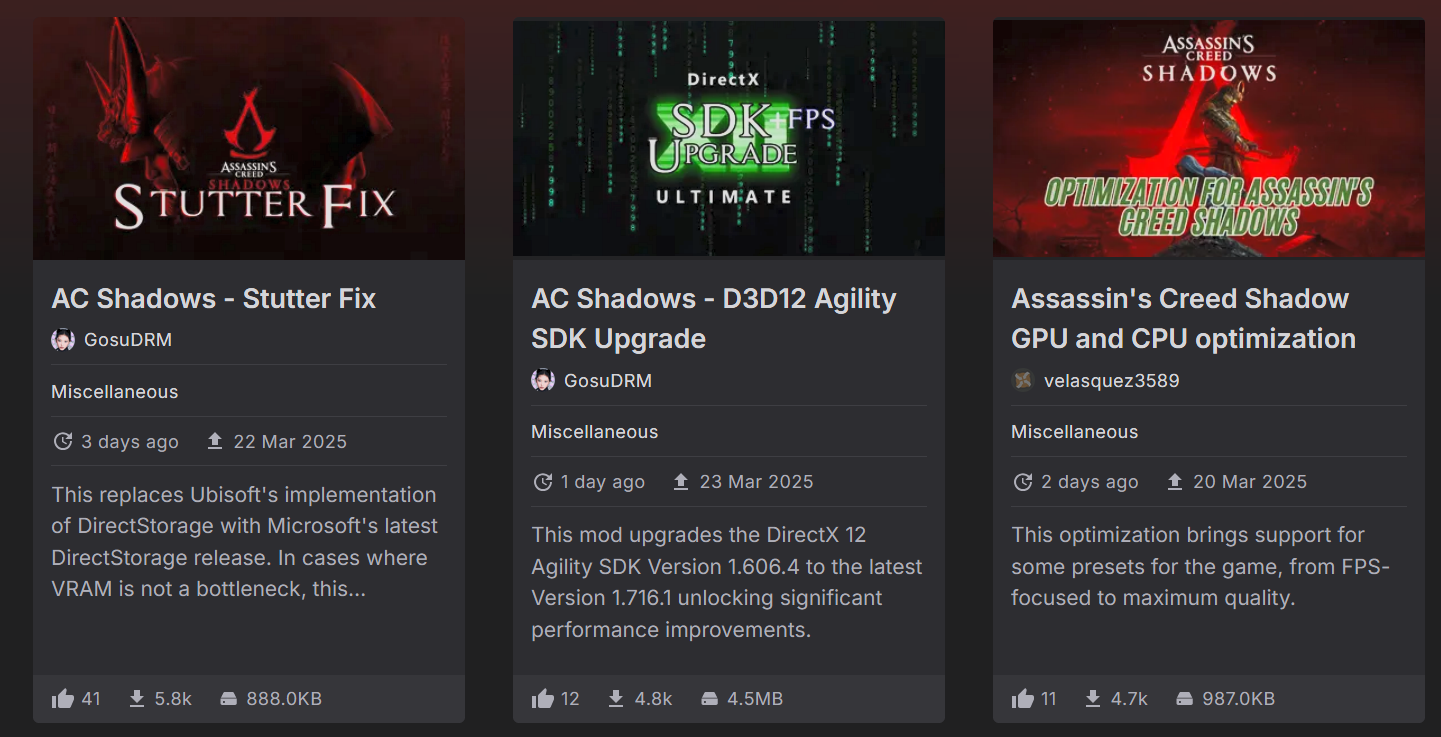Click the velasquez3589 avatar icon
This screenshot has width=1441, height=737.
1023,380
